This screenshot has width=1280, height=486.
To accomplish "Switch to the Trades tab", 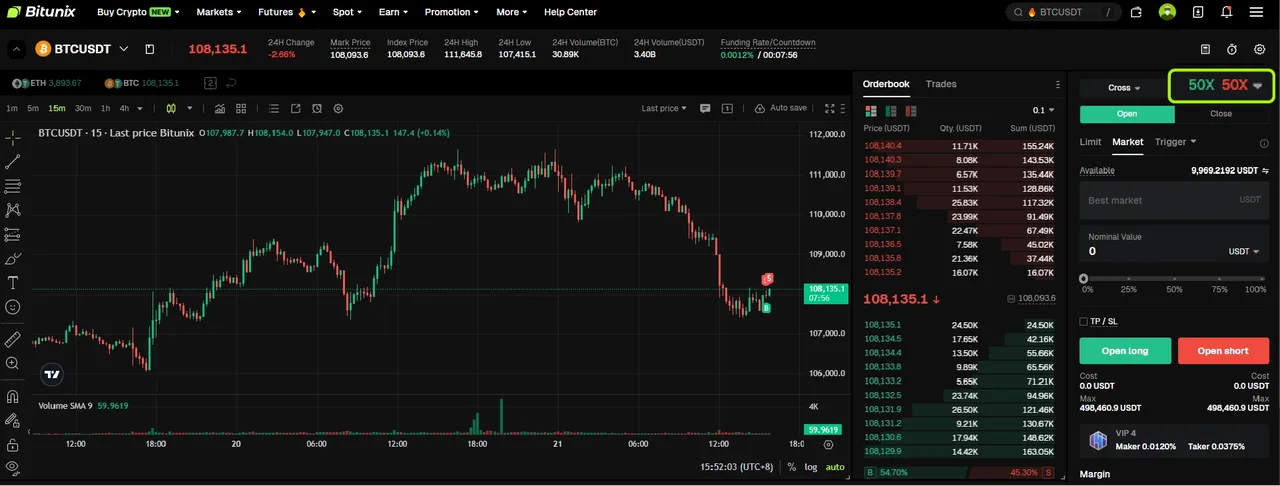I will tap(941, 84).
